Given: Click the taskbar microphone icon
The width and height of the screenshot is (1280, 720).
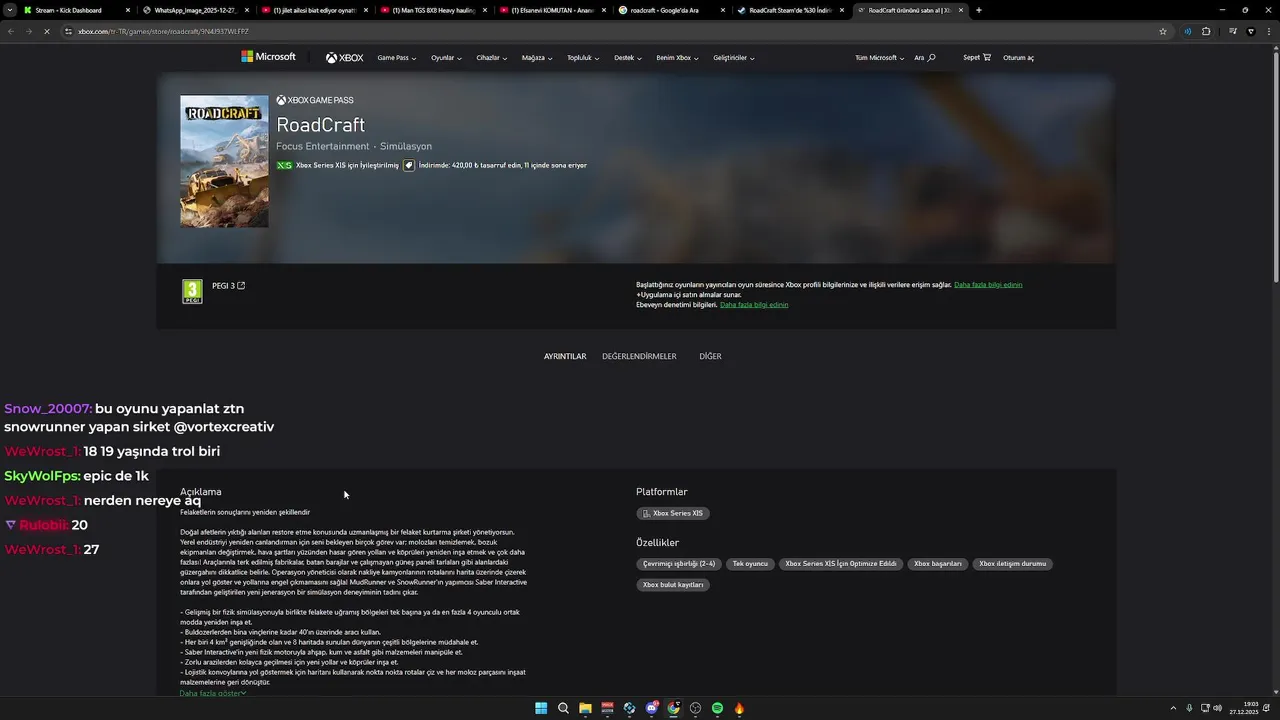Looking at the screenshot, I should pos(1189,708).
